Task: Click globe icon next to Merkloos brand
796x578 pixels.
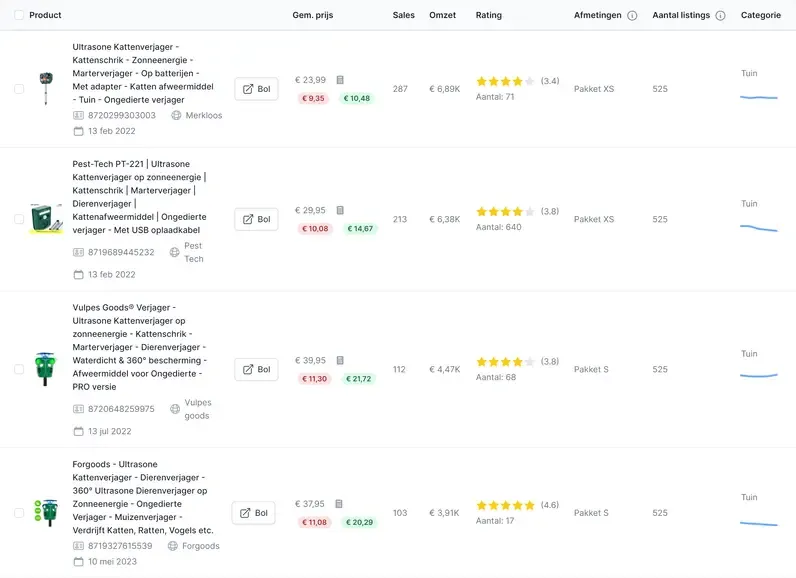Action: (176, 116)
